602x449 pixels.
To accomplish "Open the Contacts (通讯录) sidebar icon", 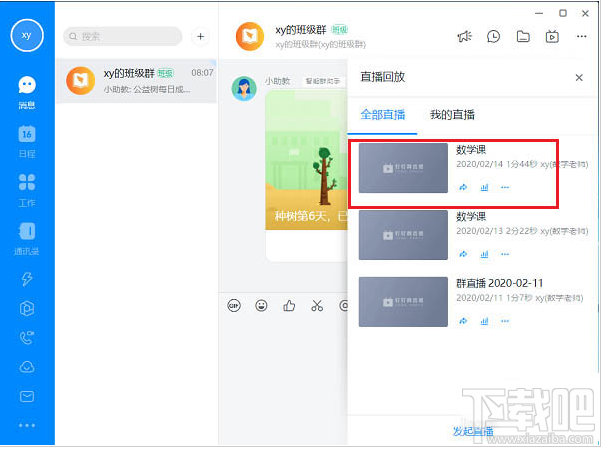I will 27,239.
